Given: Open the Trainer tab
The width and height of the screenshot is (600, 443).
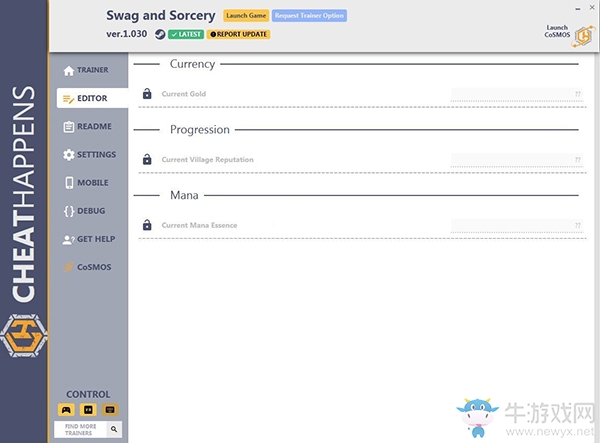Looking at the screenshot, I should (x=86, y=70).
